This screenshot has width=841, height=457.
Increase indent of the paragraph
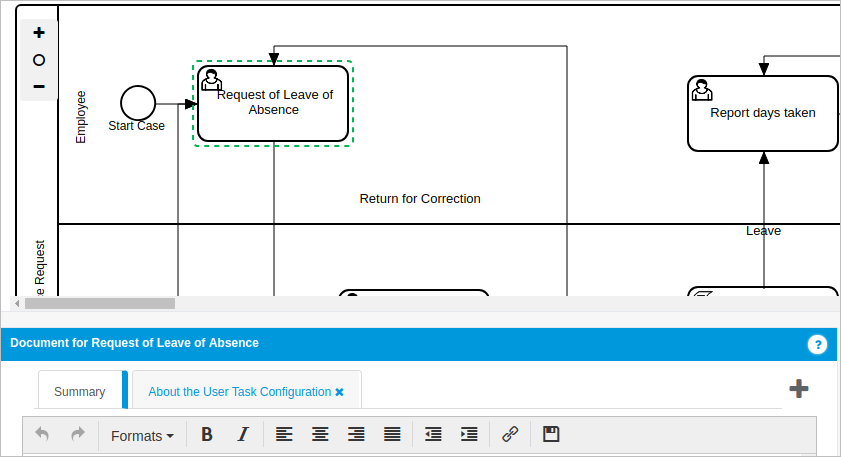(468, 434)
